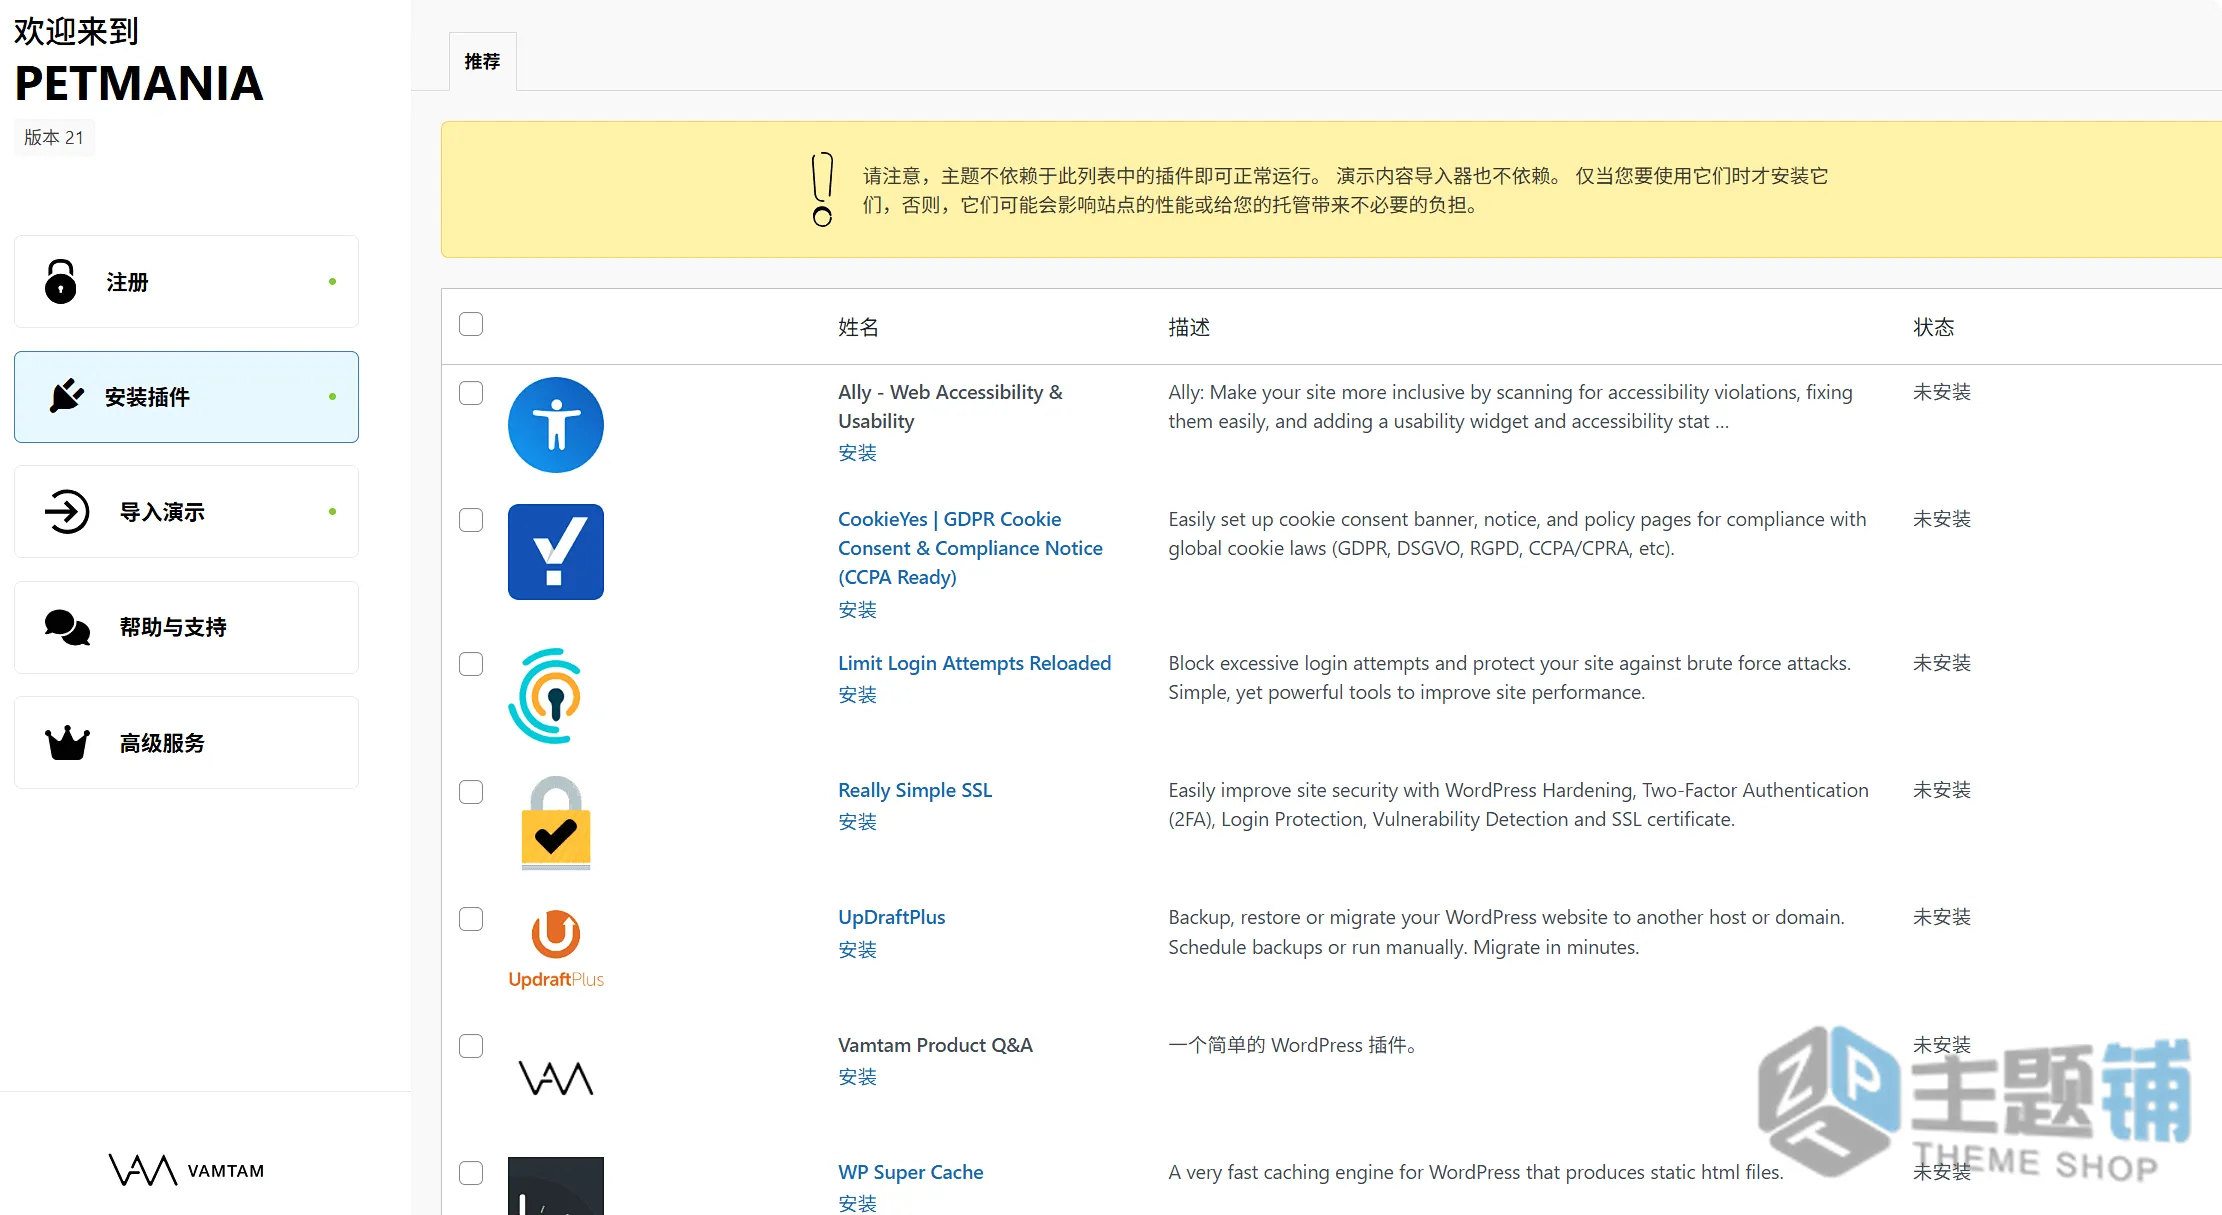The width and height of the screenshot is (2222, 1215).
Task: Click the green status dot beside 注册
Action: pos(332,282)
